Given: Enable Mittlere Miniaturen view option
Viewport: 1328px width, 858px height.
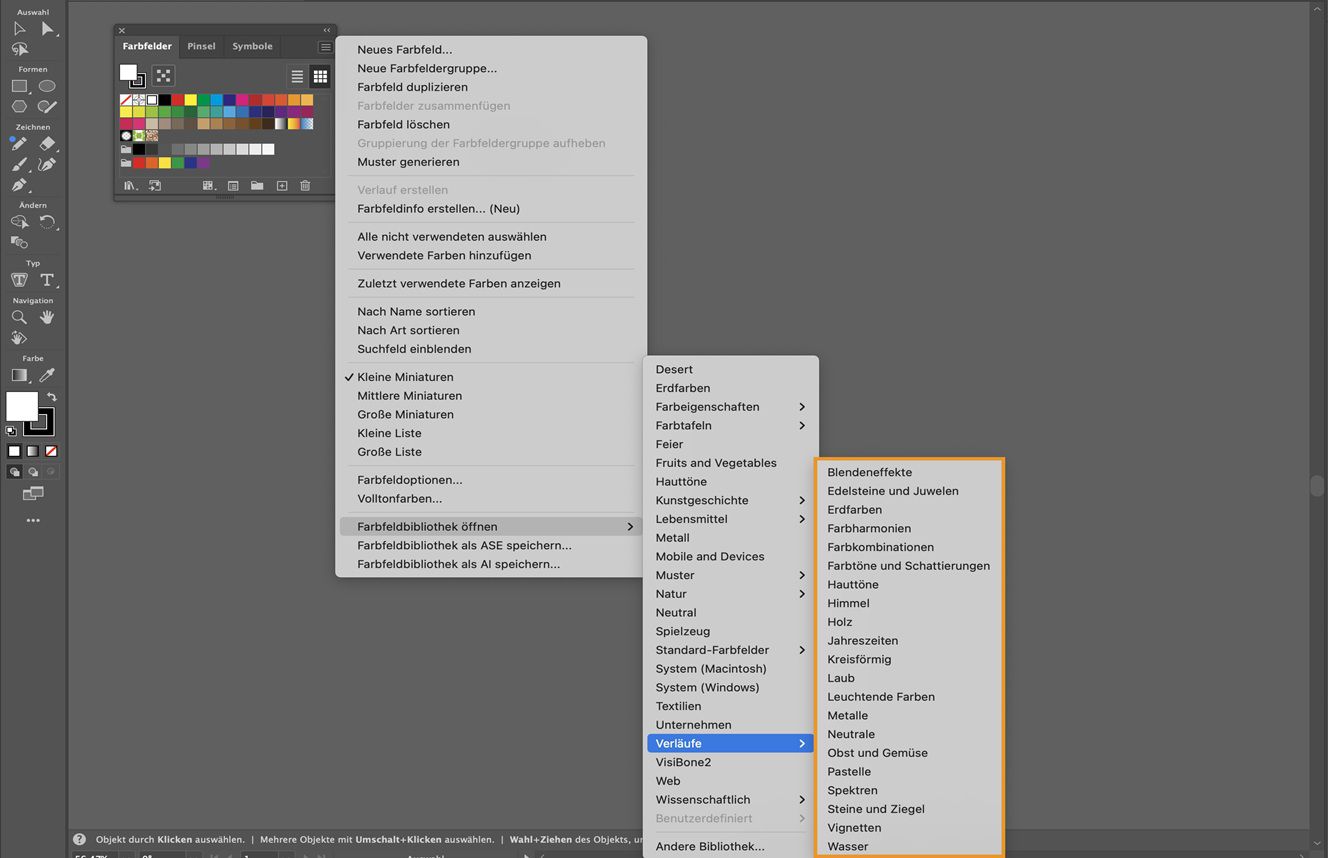Looking at the screenshot, I should pos(410,396).
